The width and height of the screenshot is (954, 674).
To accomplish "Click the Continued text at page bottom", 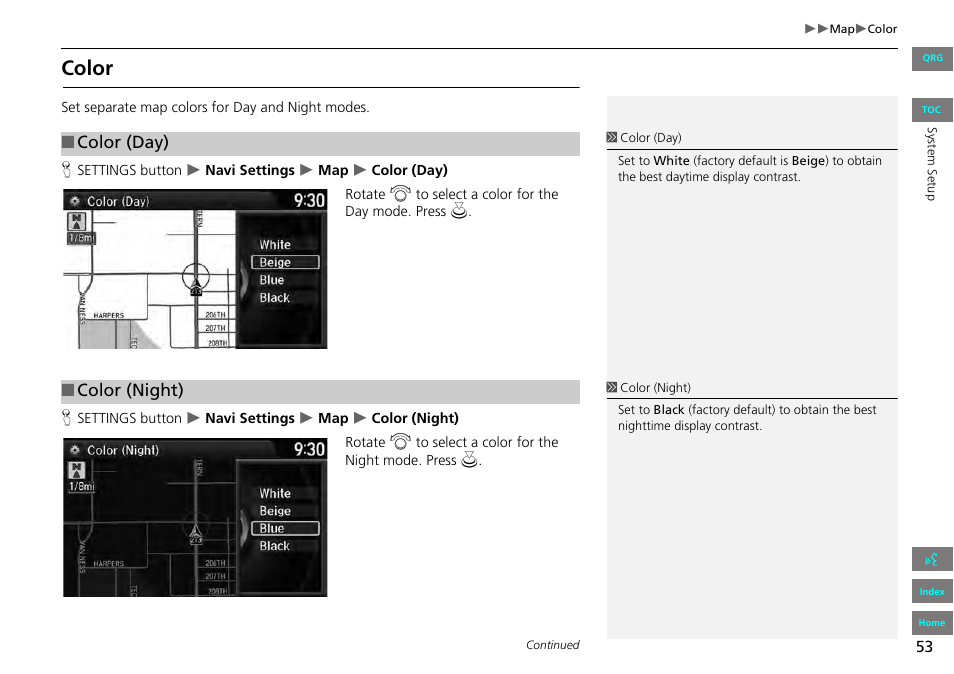I will 552,645.
